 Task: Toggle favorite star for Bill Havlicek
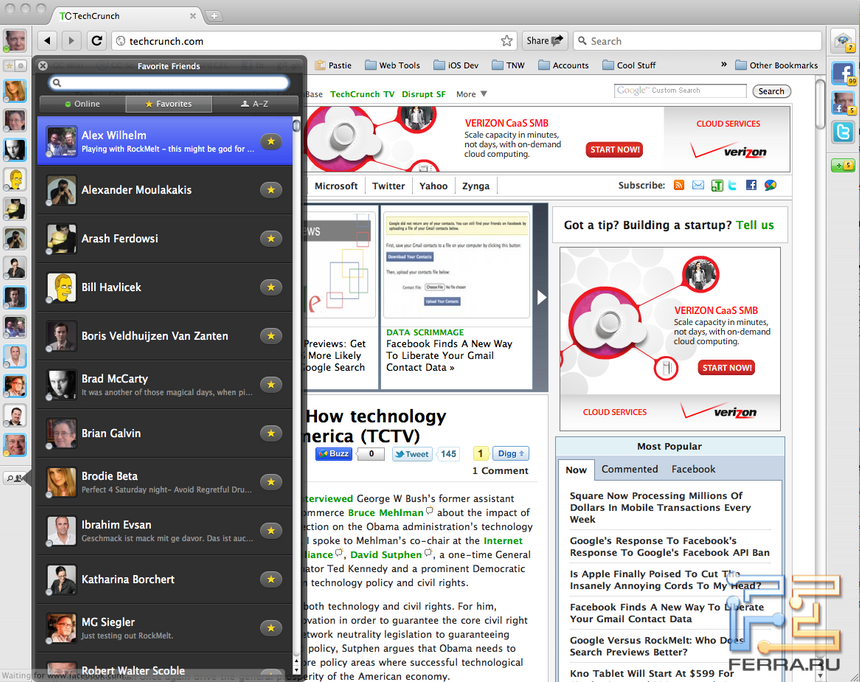[x=271, y=287]
